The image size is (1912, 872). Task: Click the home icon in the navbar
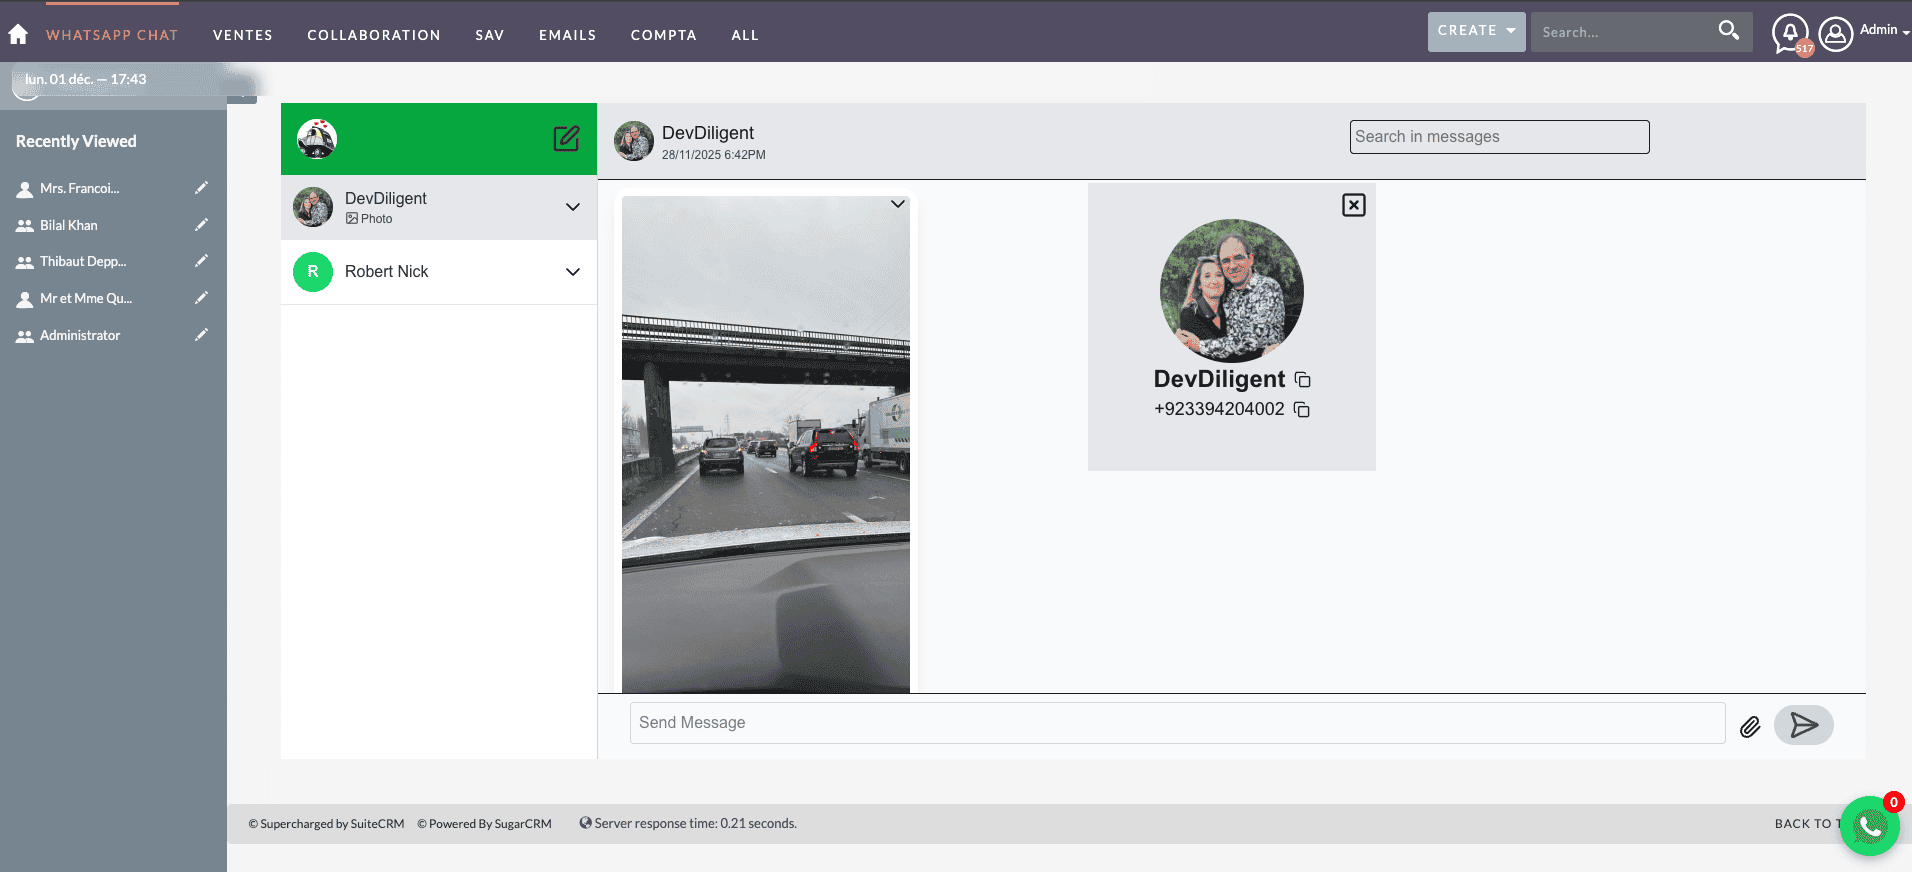click(18, 34)
